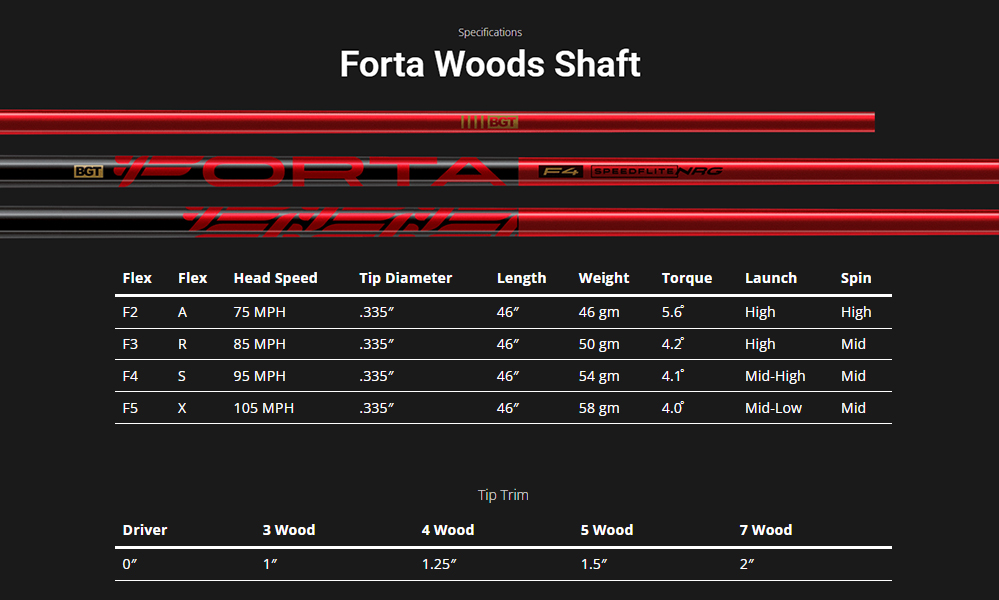Click the 'Mid-High' launch value
Screen dimensions: 999x600
click(x=775, y=376)
